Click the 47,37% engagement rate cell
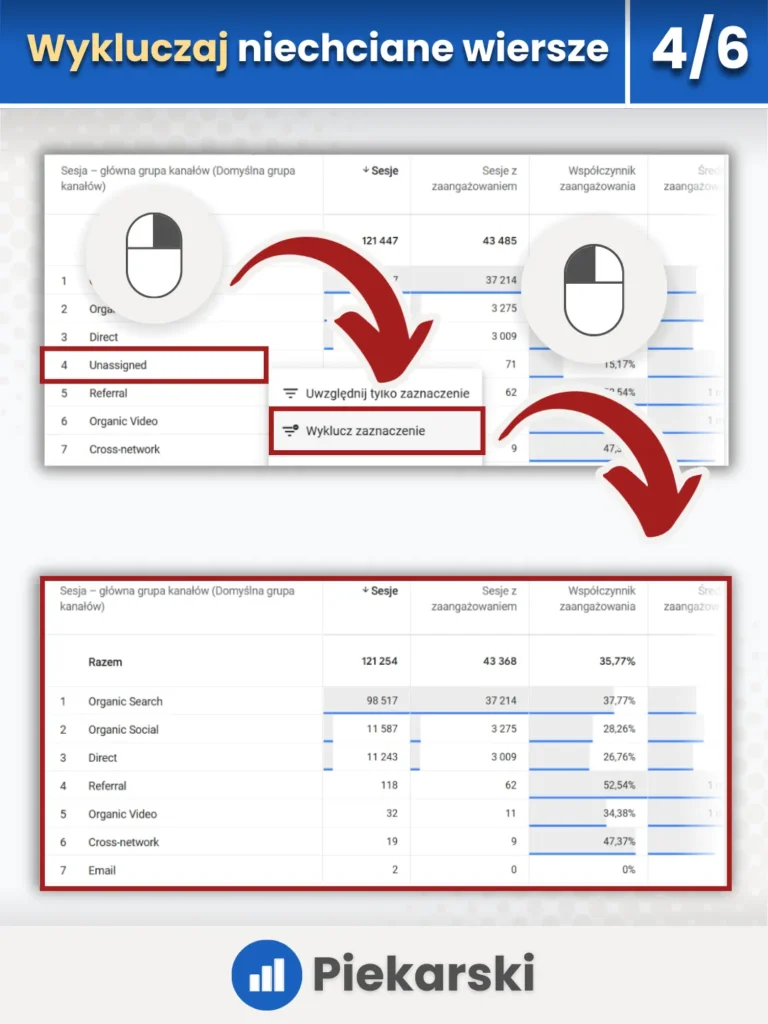Viewport: 768px width, 1024px height. point(619,840)
